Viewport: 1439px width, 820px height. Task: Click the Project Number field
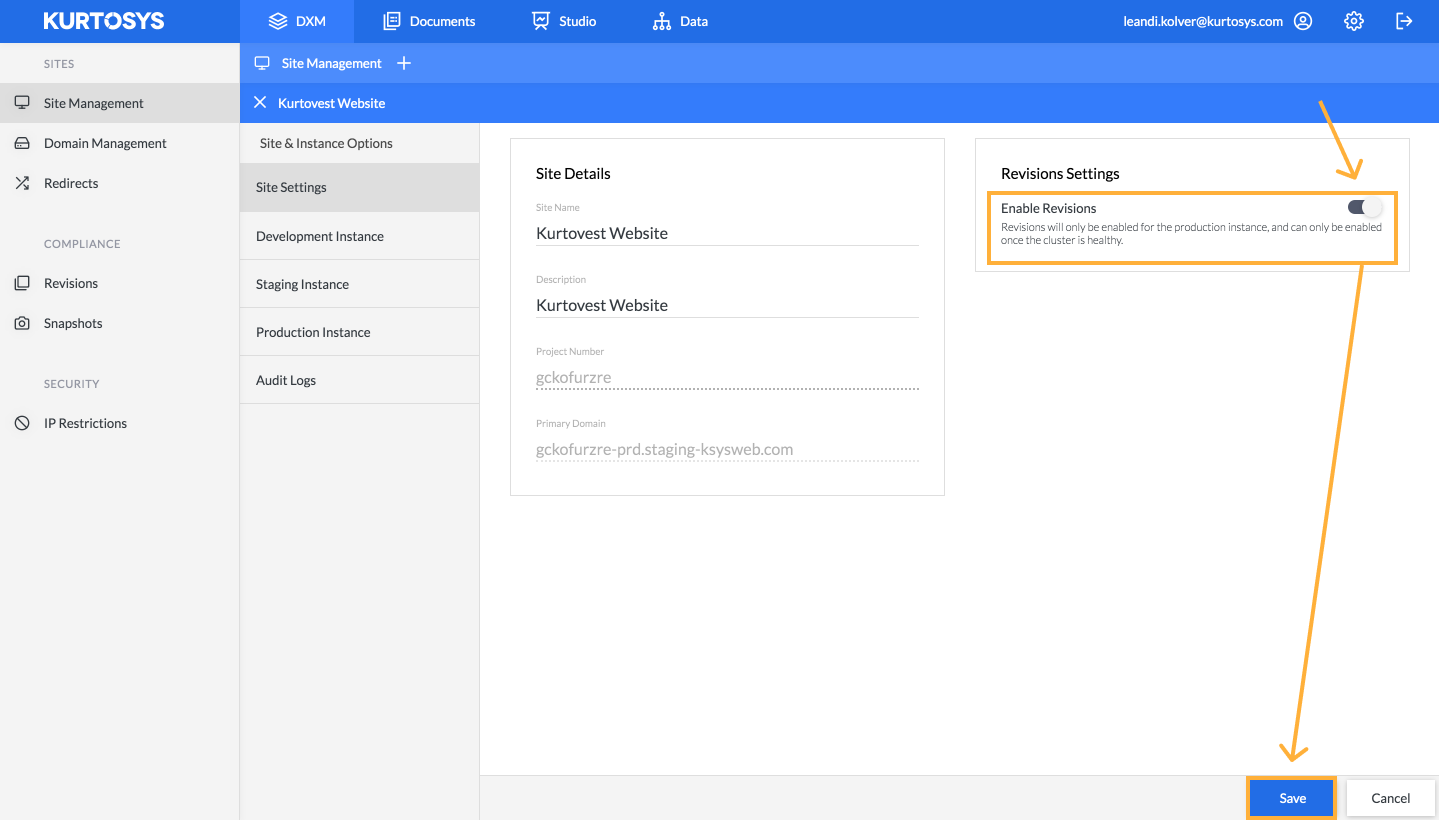pos(727,377)
